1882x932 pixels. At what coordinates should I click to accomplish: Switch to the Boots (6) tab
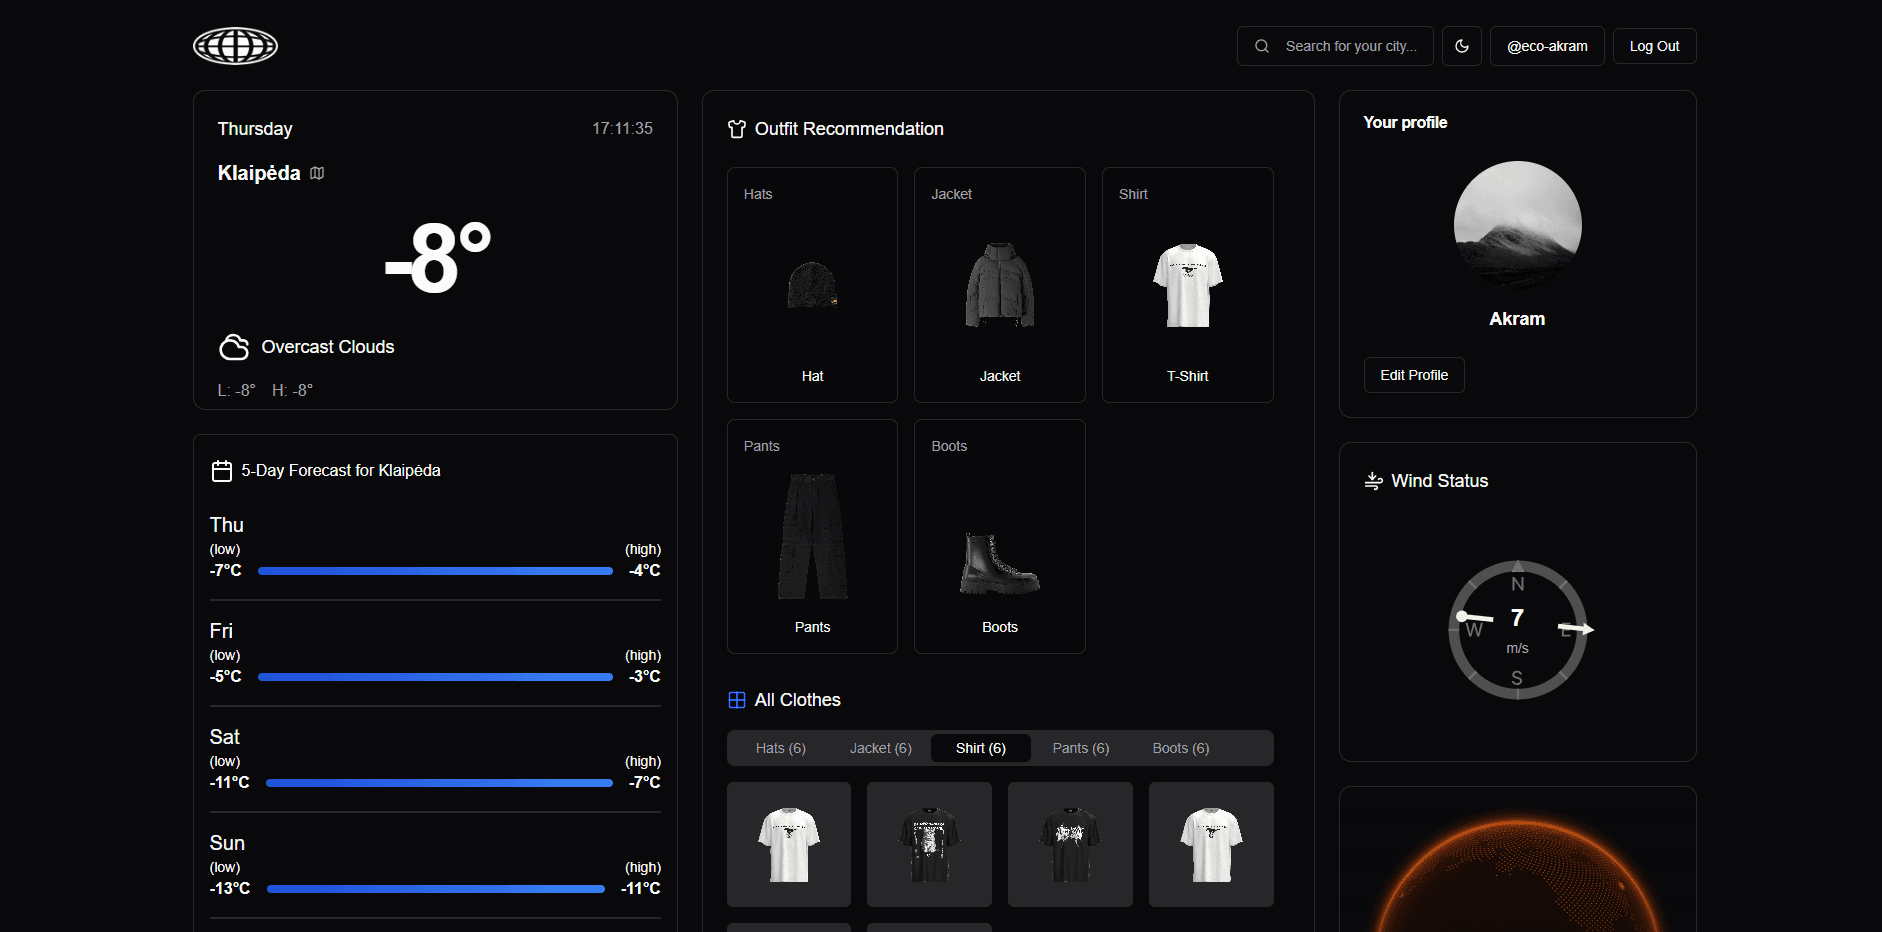click(x=1181, y=748)
